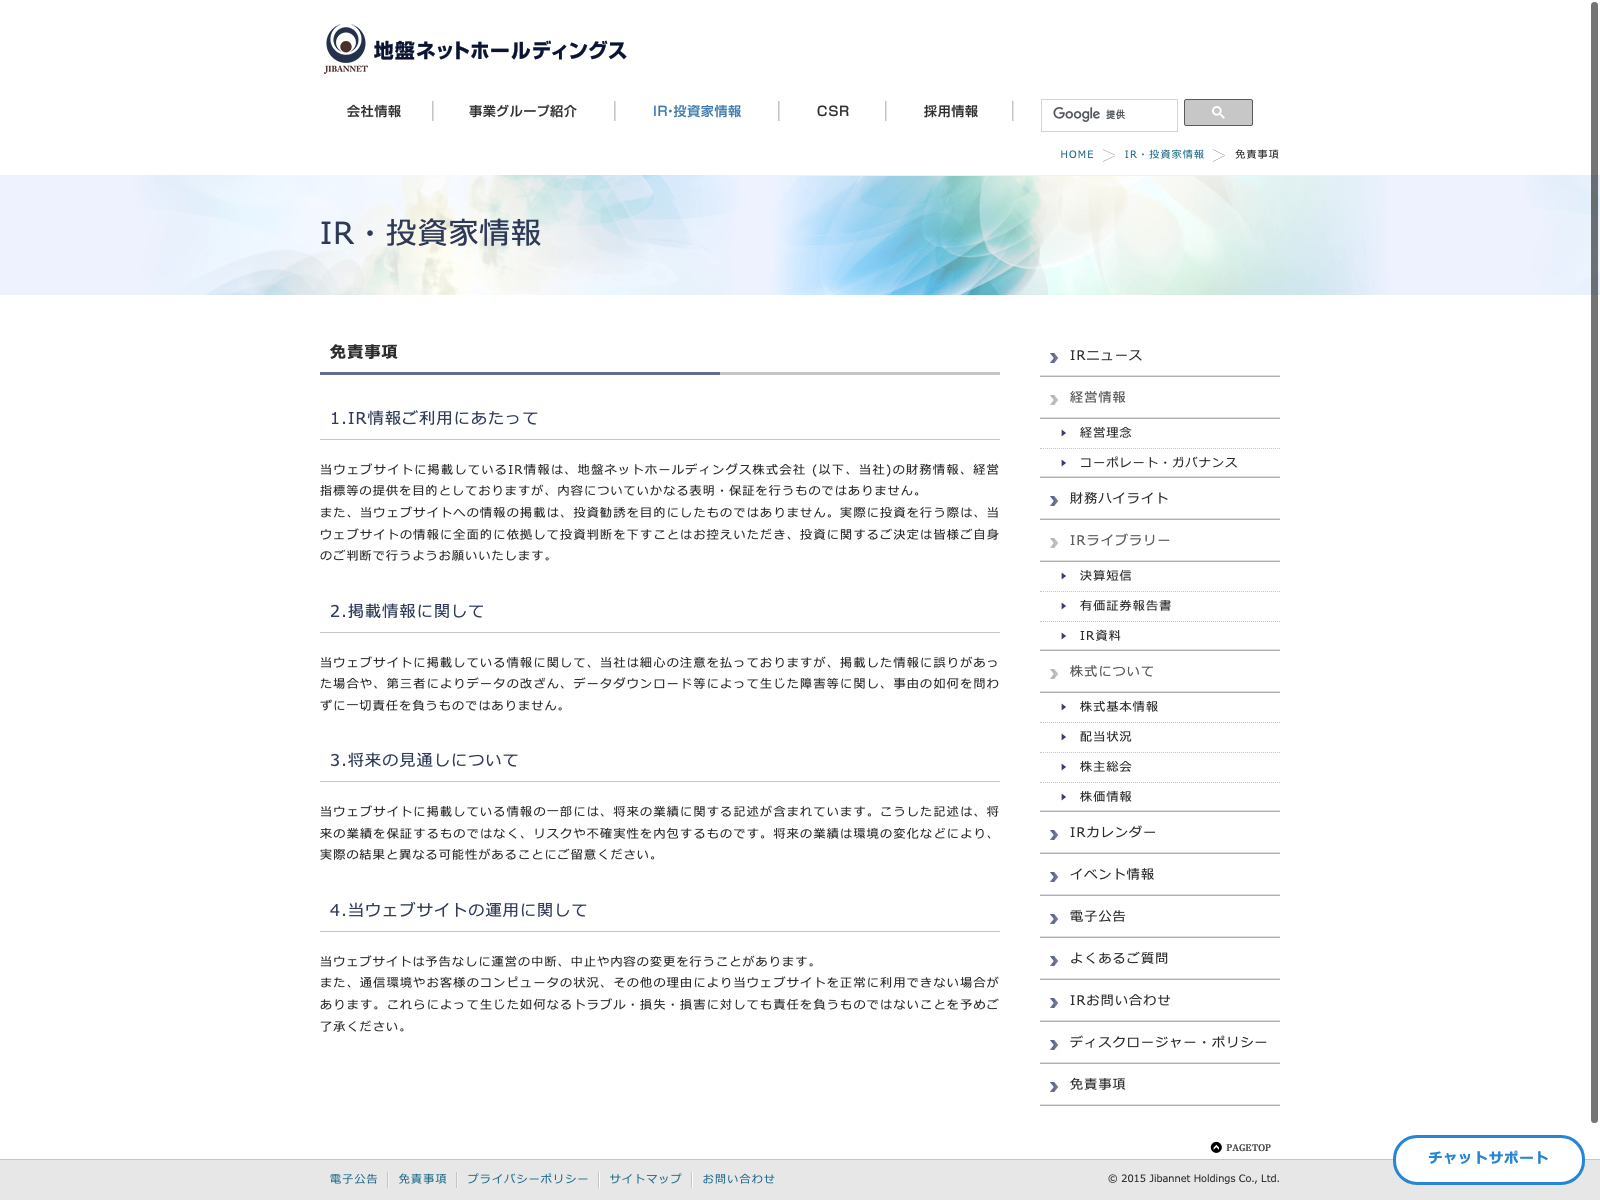Click the magnifier search button
1600x1200 pixels.
coord(1217,113)
